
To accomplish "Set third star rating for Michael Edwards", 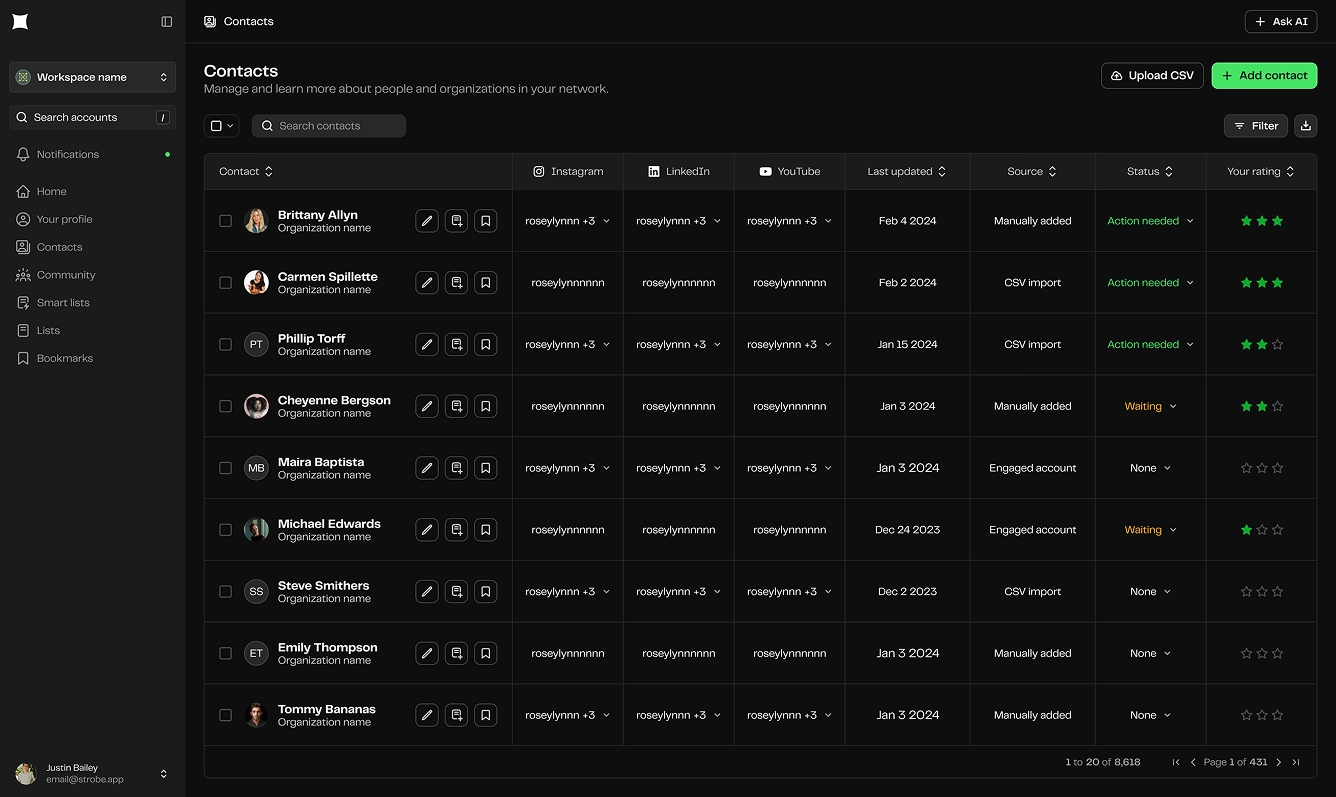I will [x=1277, y=530].
